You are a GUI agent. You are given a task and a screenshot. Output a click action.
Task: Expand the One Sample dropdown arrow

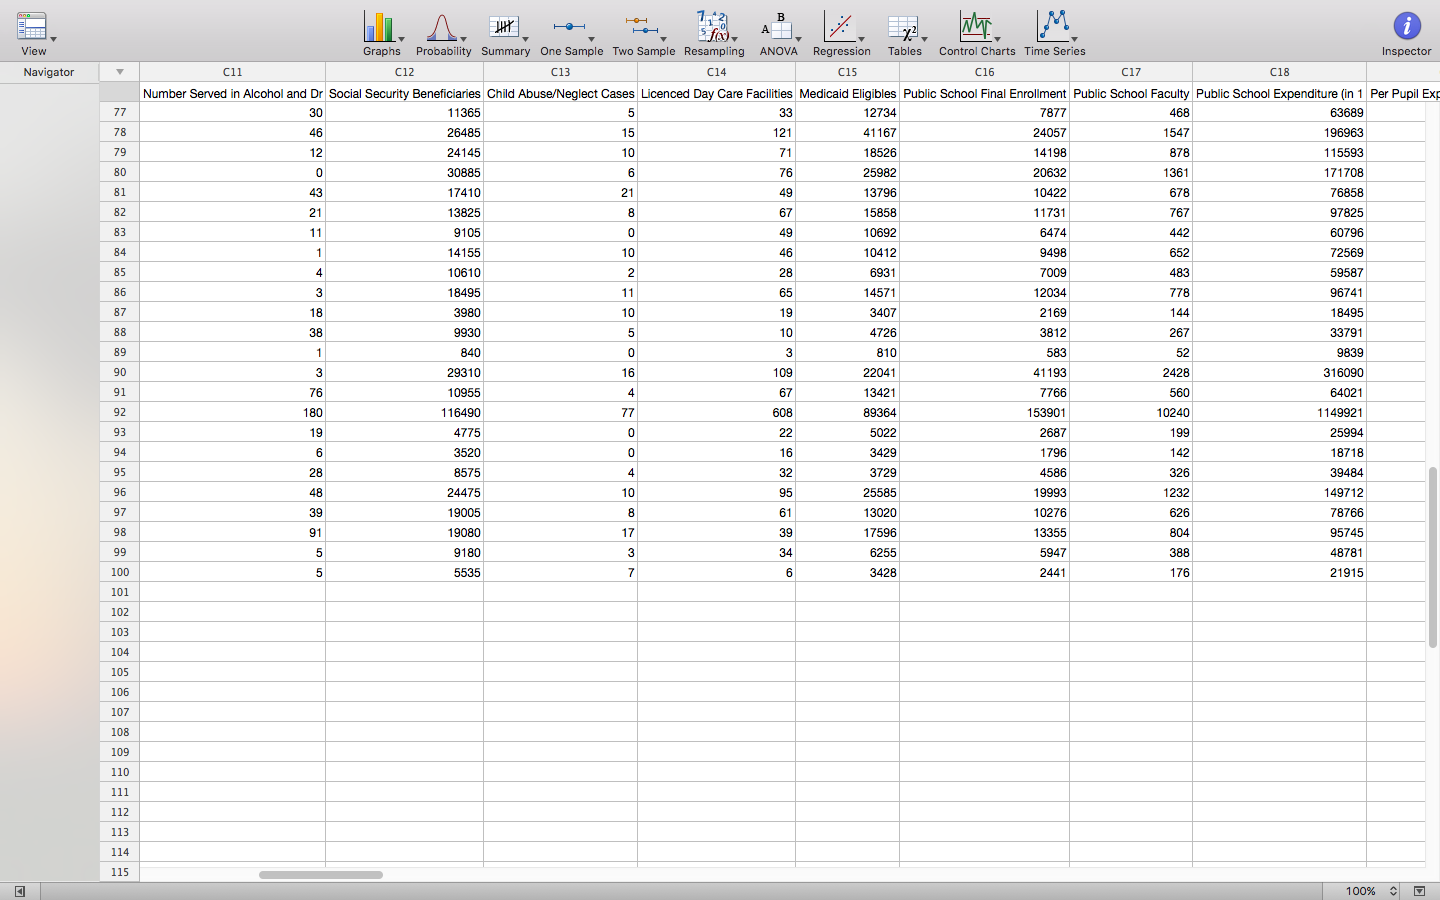click(x=591, y=40)
